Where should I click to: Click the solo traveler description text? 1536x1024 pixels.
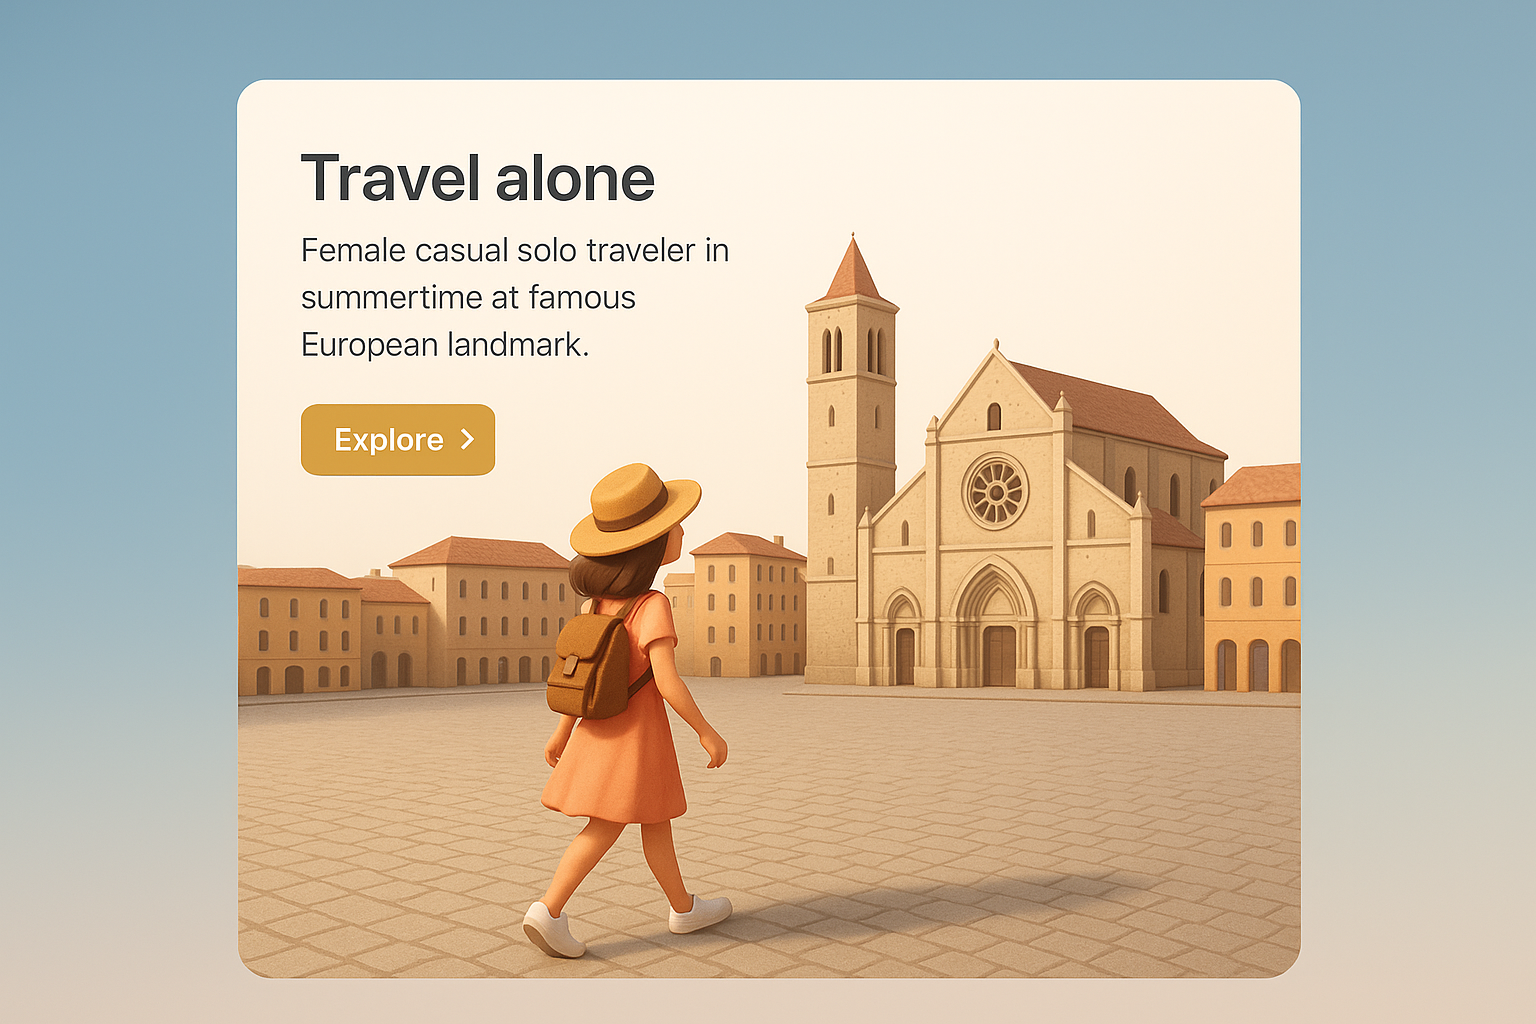point(515,297)
